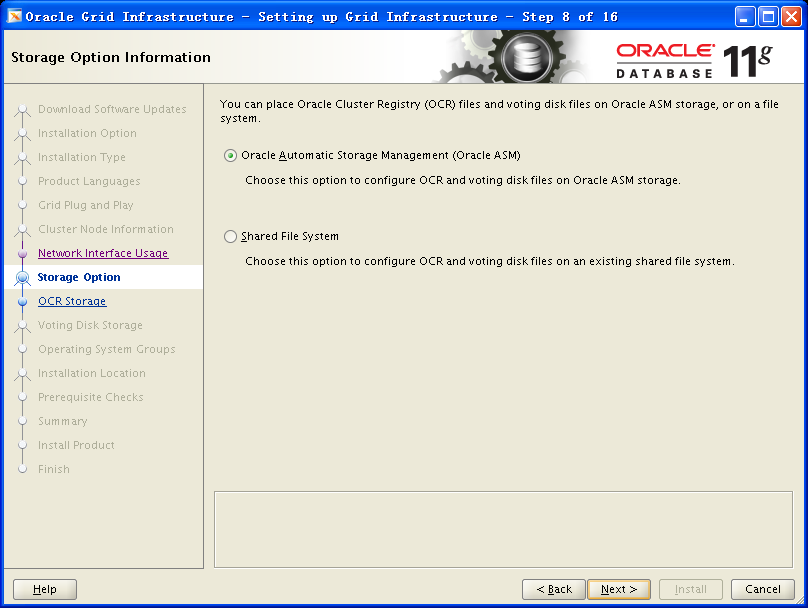Click the shared file system description text
Viewport: 808px width, 608px height.
coord(490,261)
